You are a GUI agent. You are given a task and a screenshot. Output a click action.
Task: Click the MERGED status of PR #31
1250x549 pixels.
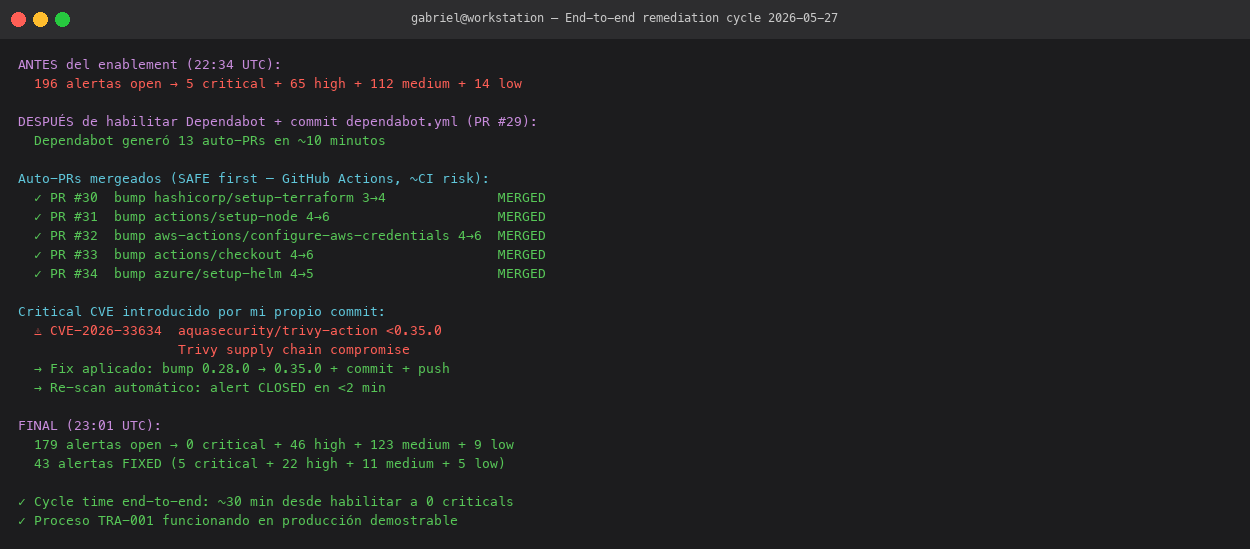pyautogui.click(x=522, y=217)
